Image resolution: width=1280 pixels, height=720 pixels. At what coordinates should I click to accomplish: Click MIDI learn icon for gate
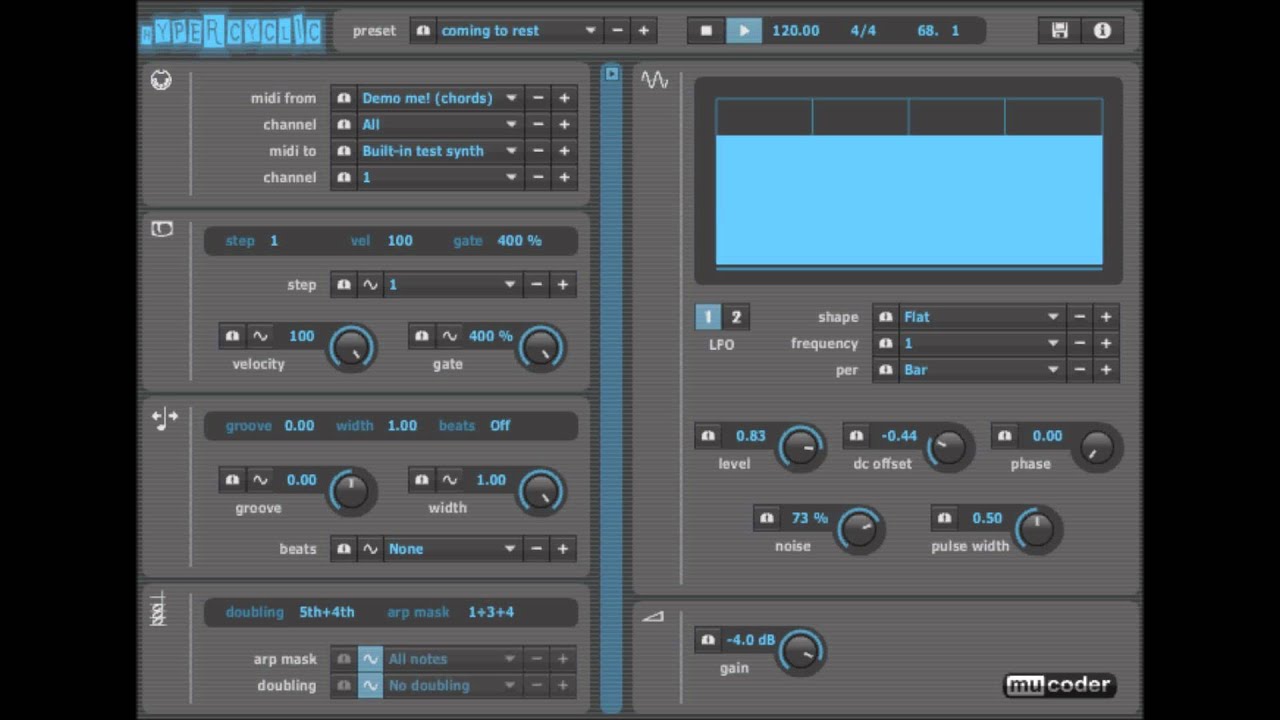click(x=422, y=336)
